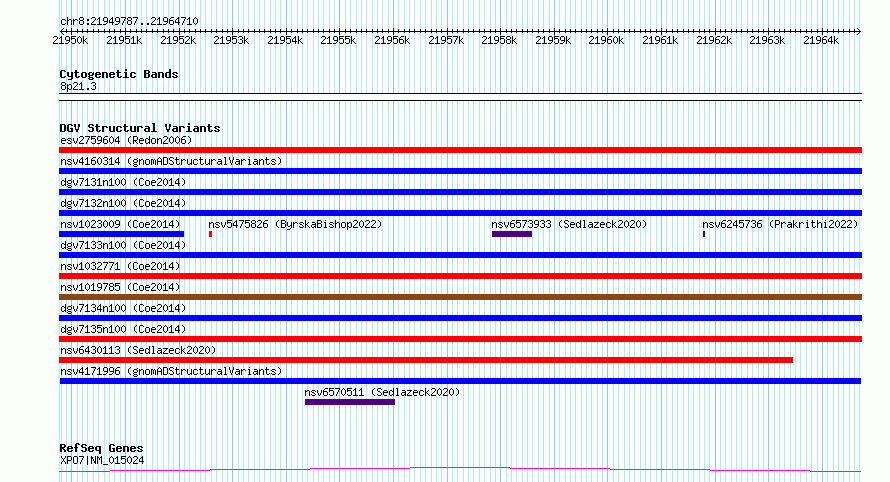This screenshot has width=890, height=482.
Task: Click the nsv6573933 (Sedlazeck2020) label
Action: tap(569, 224)
